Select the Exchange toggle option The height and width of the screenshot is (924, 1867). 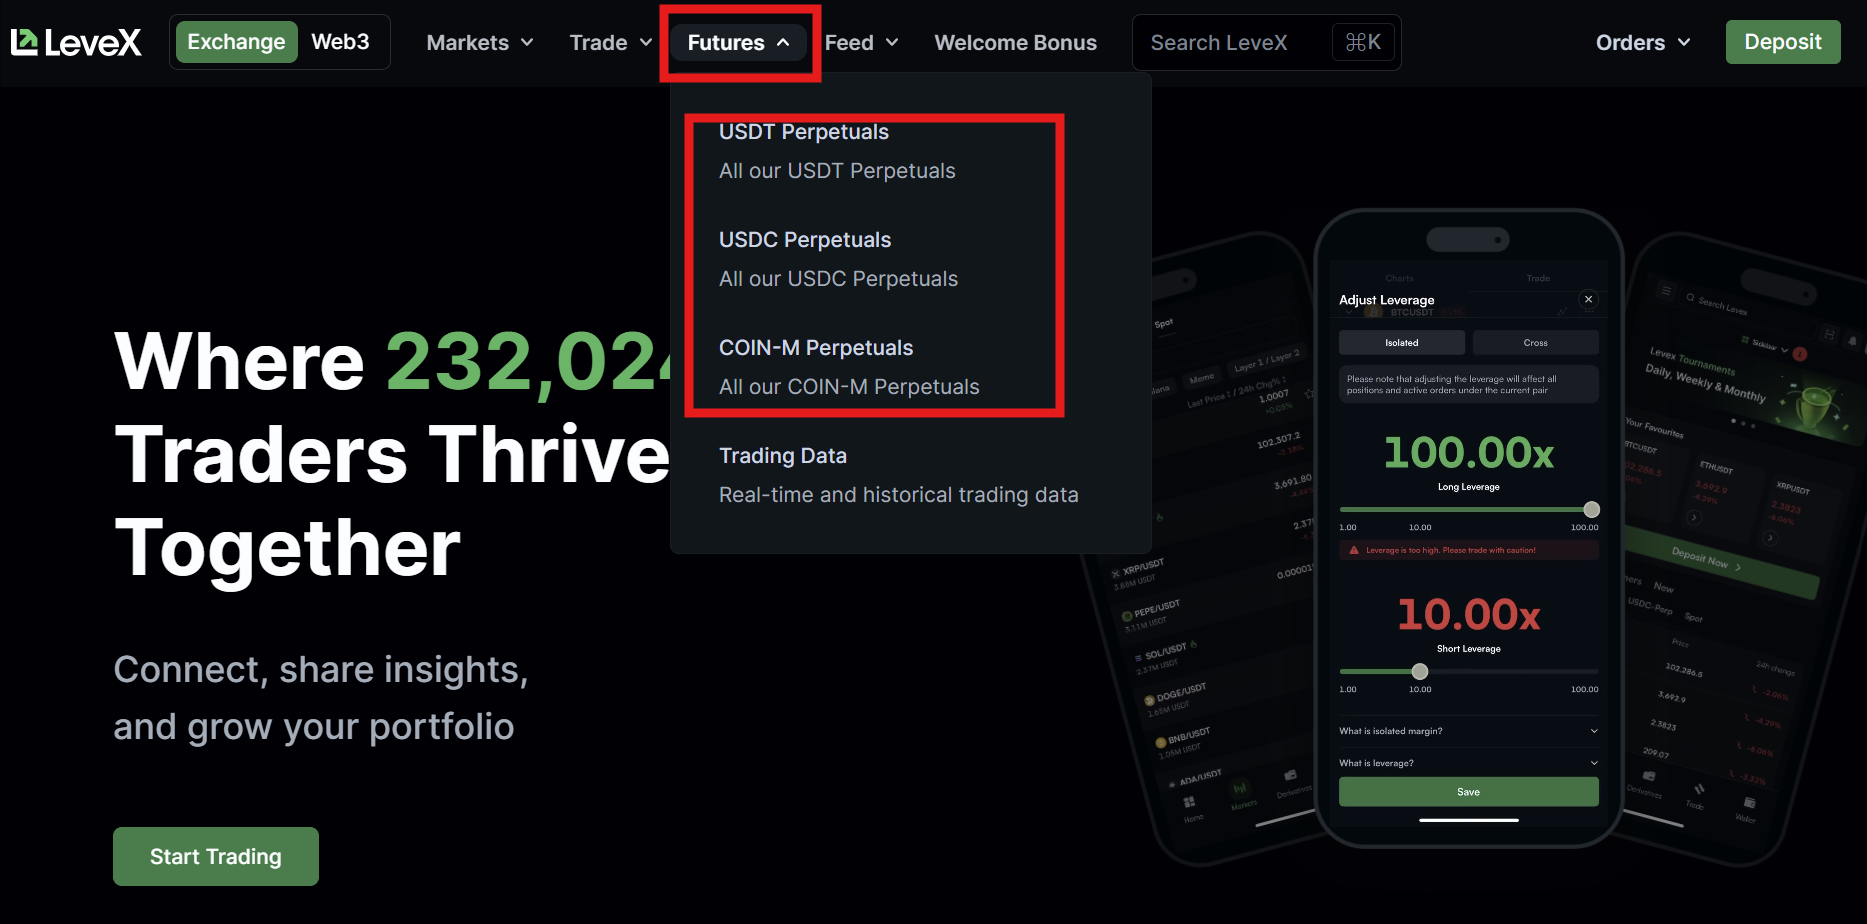tap(237, 42)
